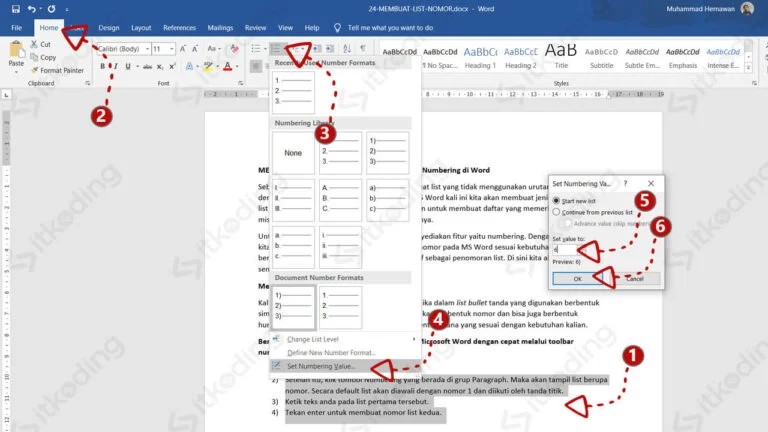Apply strikethrough formatting

pos(147,66)
